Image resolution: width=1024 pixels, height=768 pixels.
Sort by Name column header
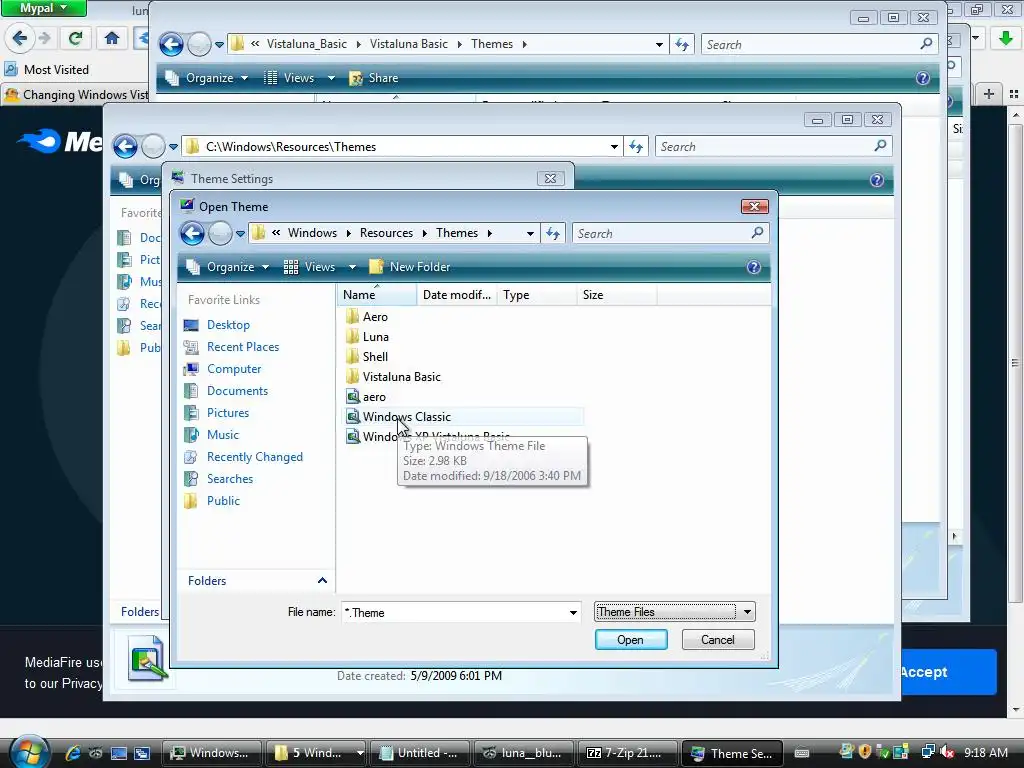(x=377, y=295)
